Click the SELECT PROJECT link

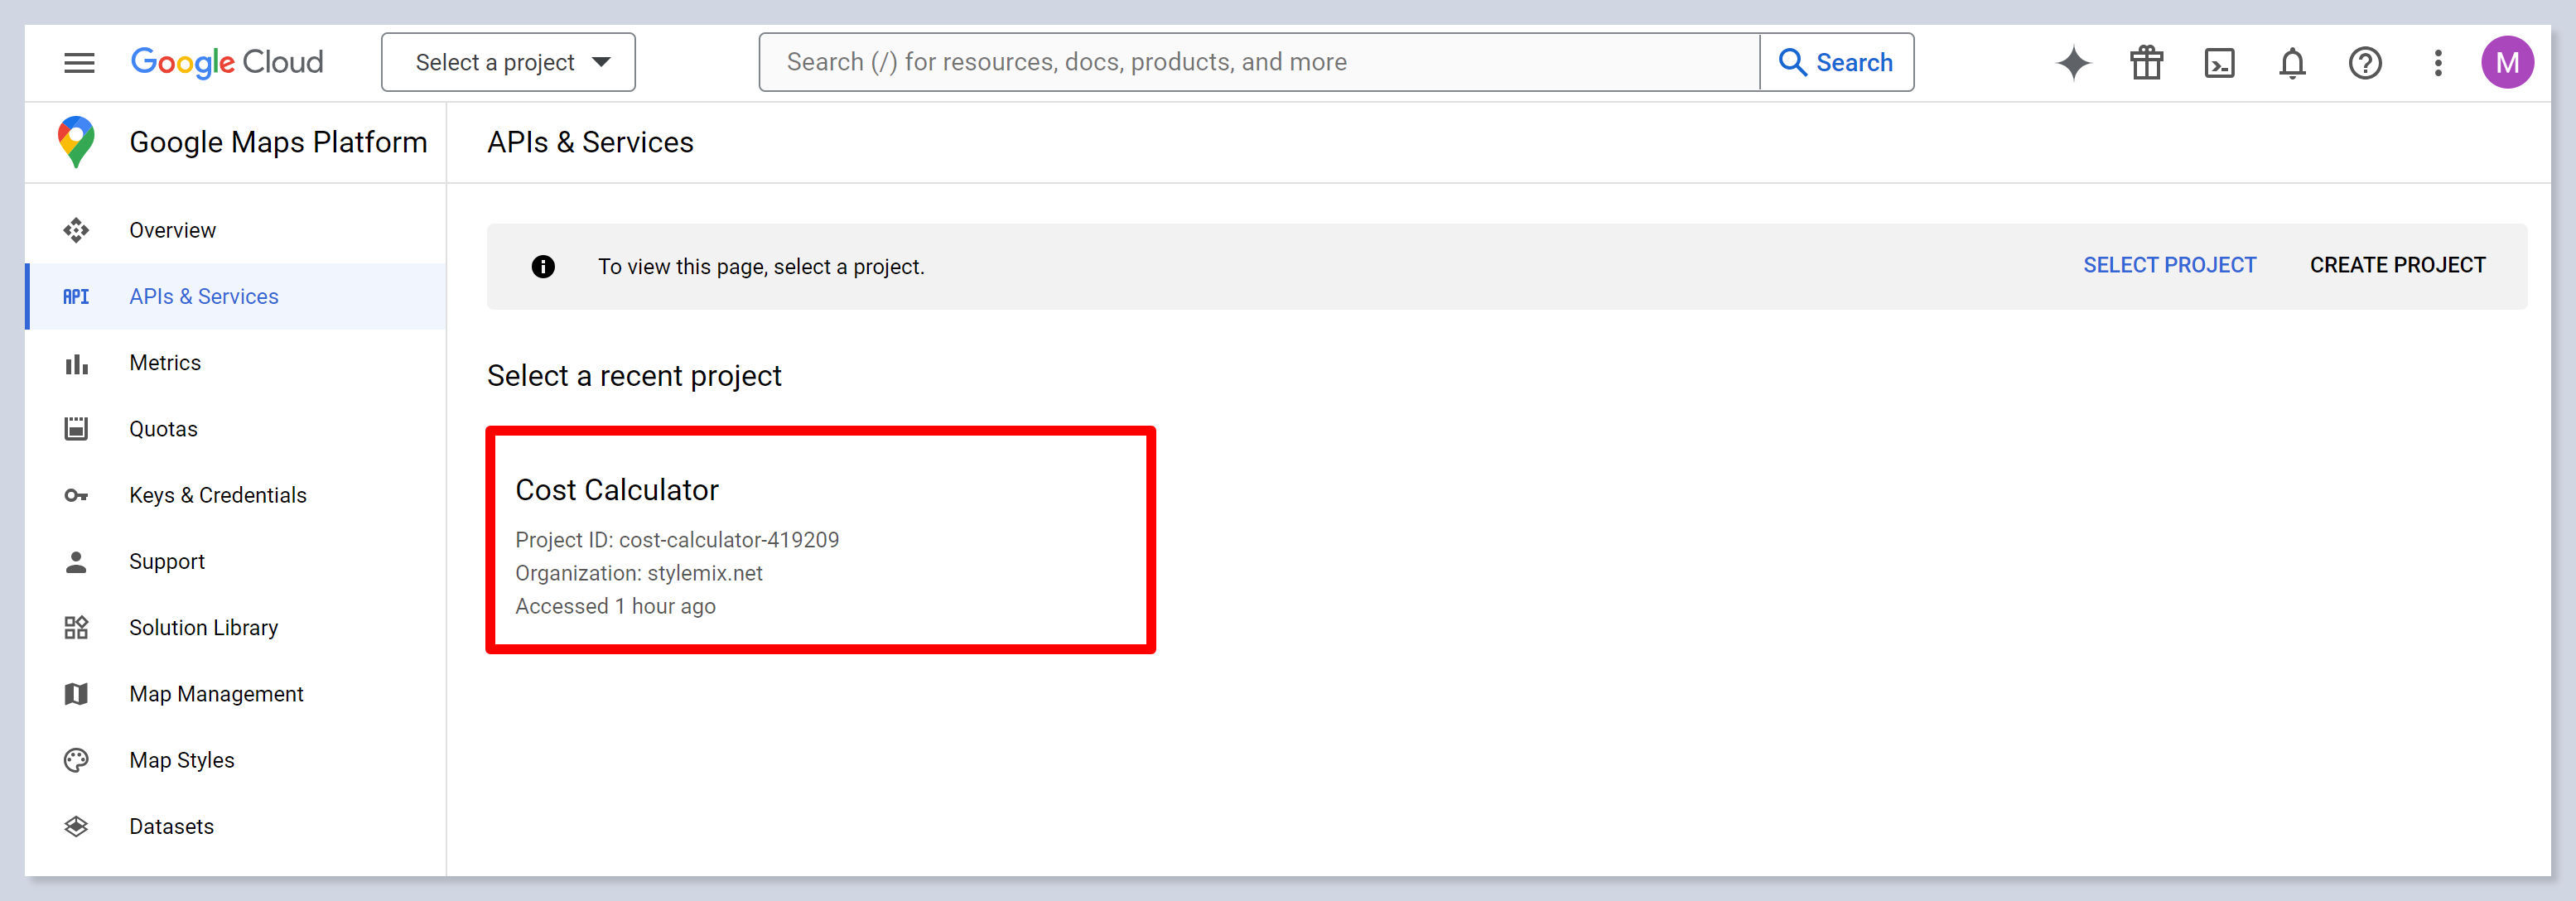point(2169,265)
